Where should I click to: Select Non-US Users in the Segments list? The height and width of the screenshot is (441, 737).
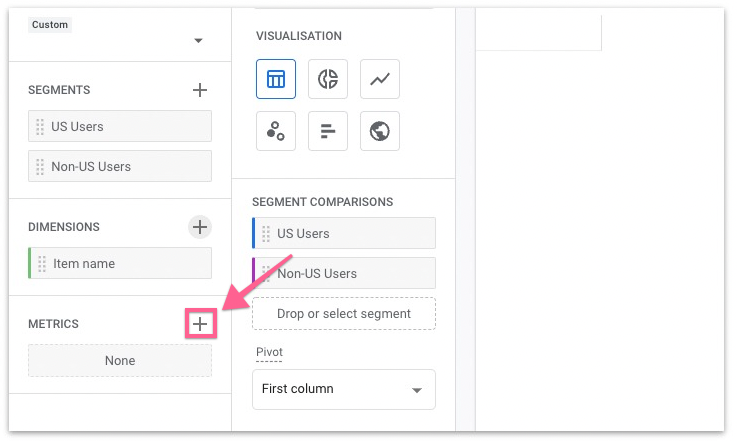pos(120,166)
